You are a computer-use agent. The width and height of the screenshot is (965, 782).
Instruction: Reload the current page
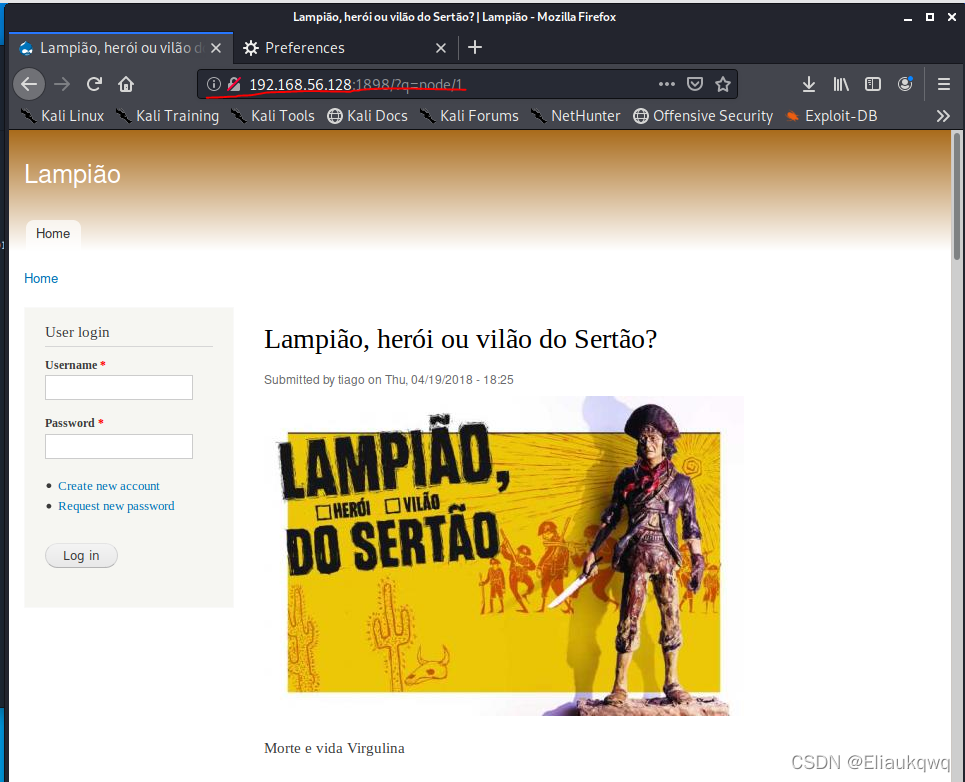click(94, 84)
